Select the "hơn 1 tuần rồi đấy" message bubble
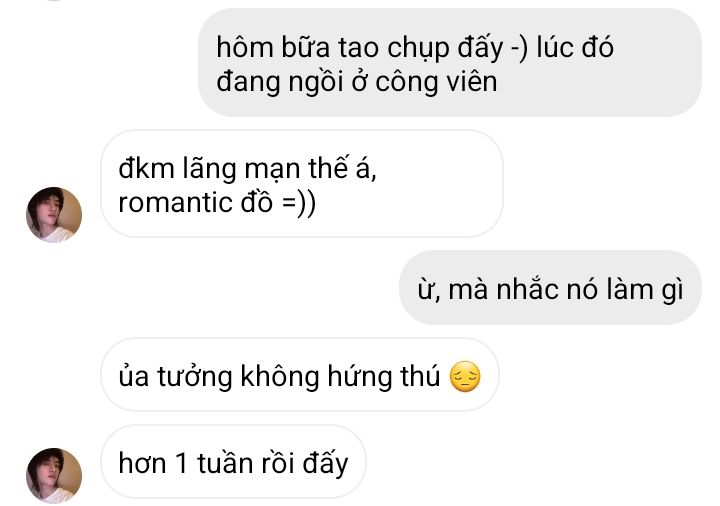This screenshot has height=506, width=720. (x=233, y=461)
